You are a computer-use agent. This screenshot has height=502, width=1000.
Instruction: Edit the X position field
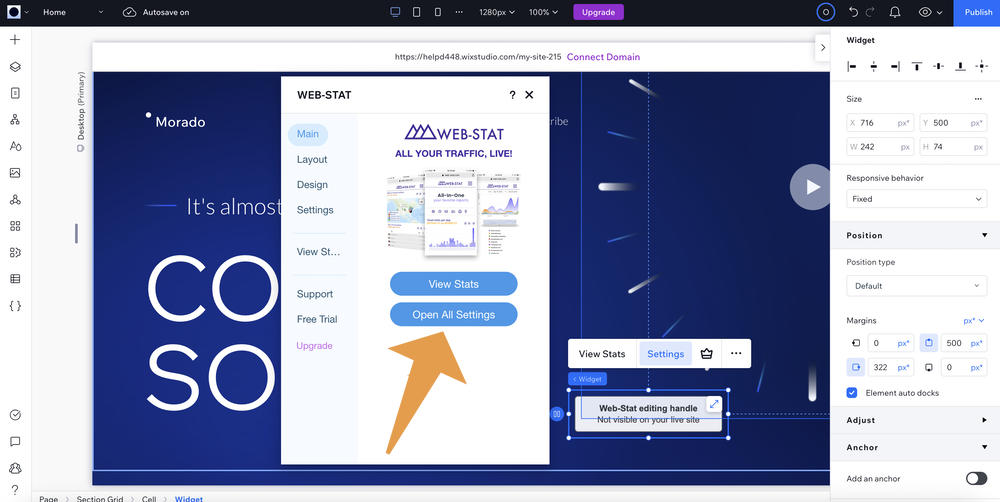pyautogui.click(x=880, y=122)
